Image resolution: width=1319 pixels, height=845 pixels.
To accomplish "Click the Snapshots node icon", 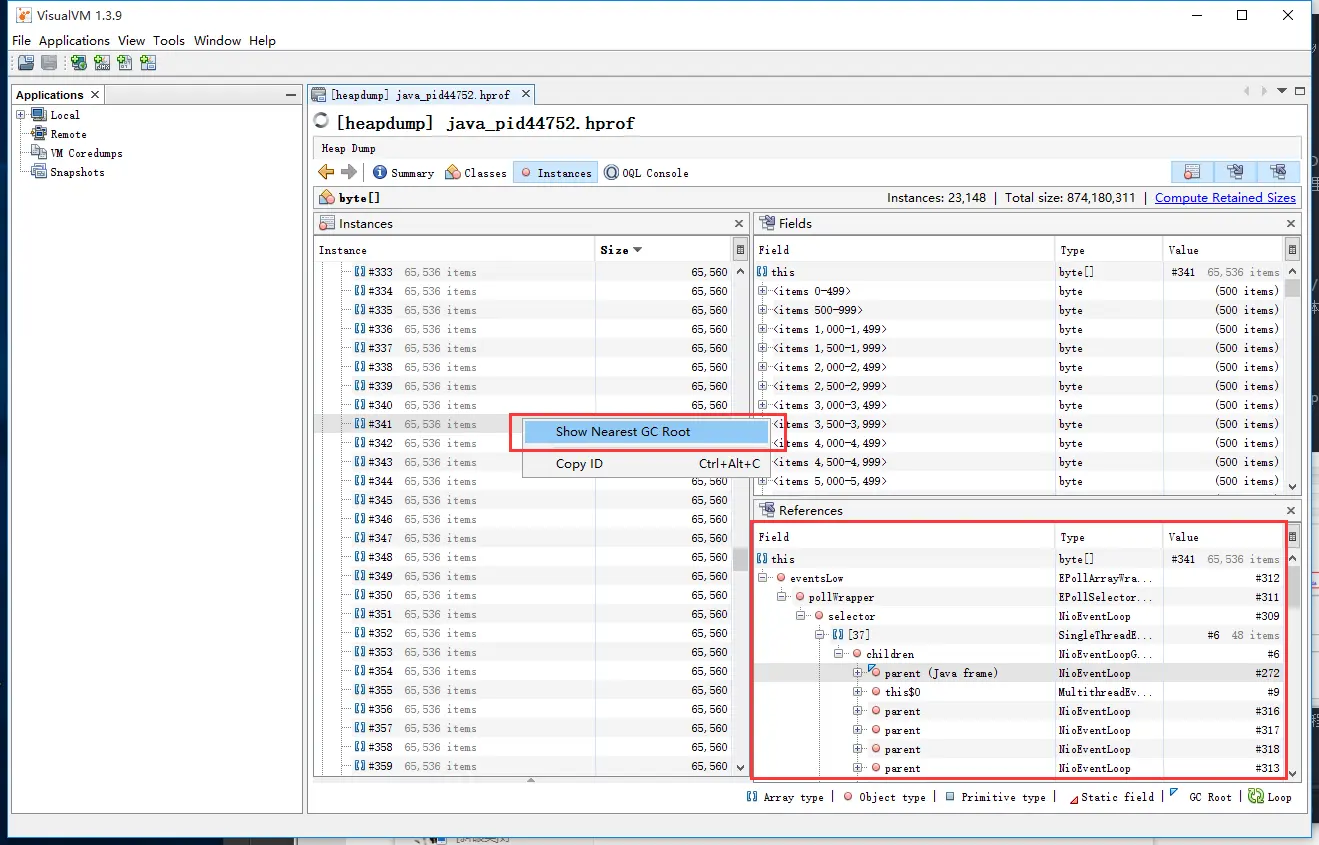I will click(39, 171).
